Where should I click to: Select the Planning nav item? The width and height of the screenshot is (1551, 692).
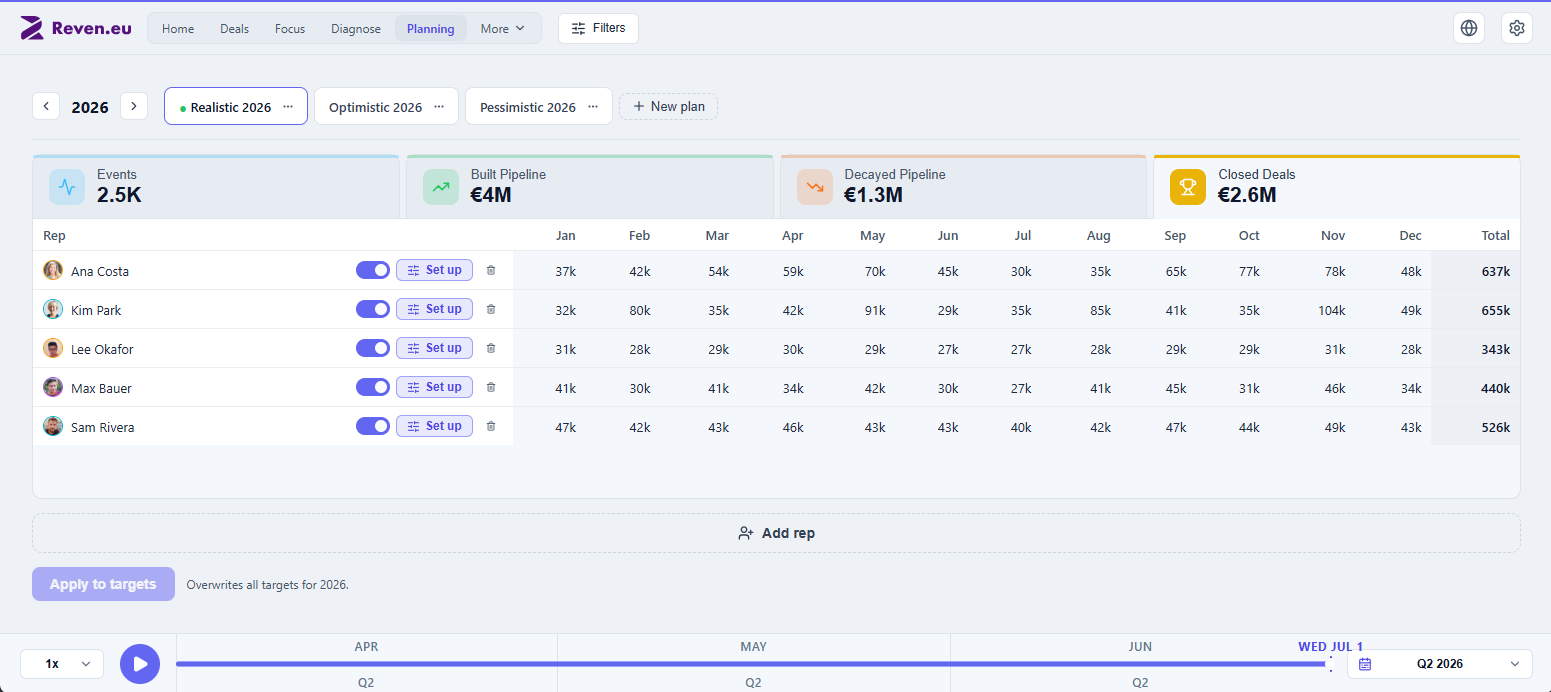pos(430,28)
